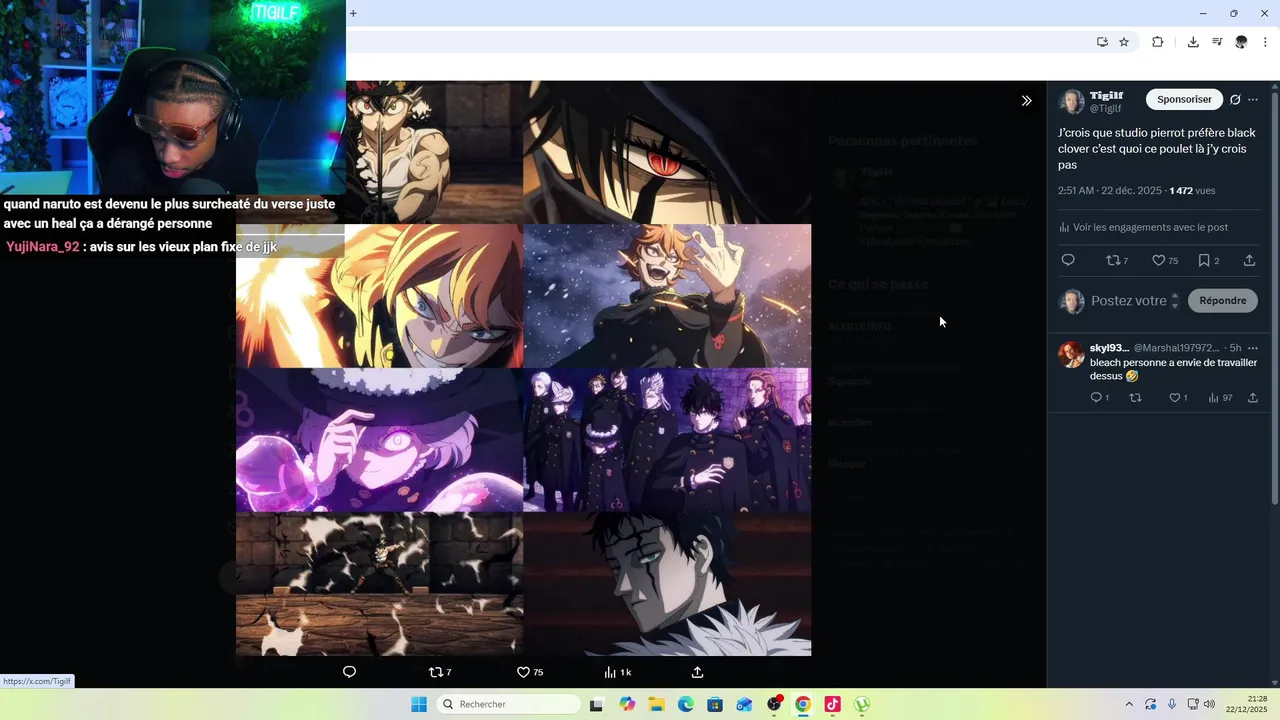Click the reply icon below the image viewer
Screen dimensions: 1280x720
[x=349, y=672]
